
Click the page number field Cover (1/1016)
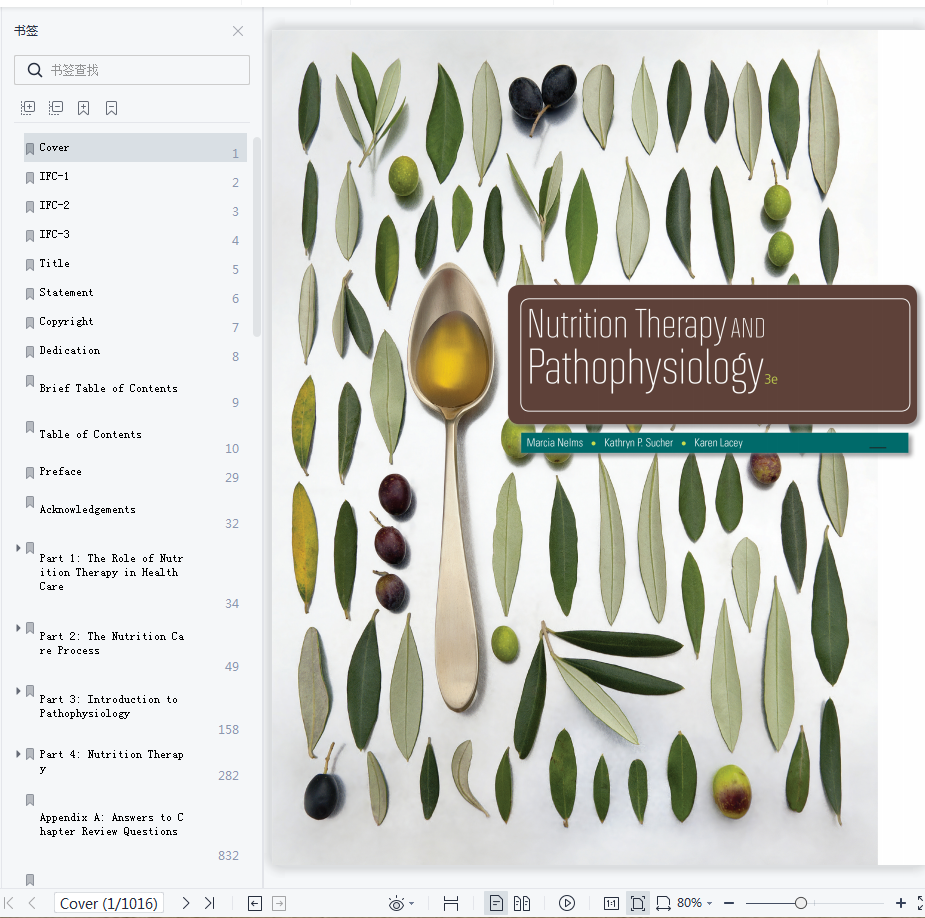coord(109,903)
